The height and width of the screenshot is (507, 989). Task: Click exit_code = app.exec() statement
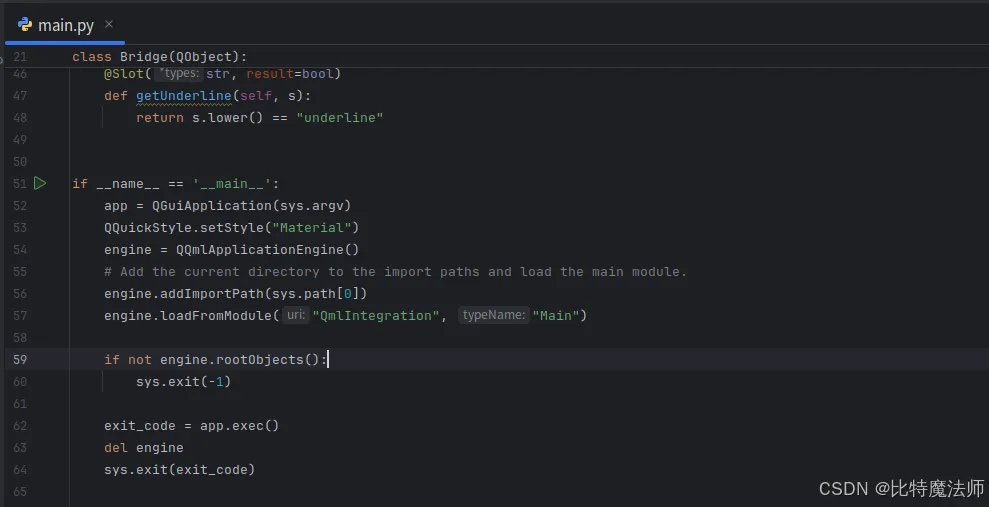pyautogui.click(x=191, y=426)
